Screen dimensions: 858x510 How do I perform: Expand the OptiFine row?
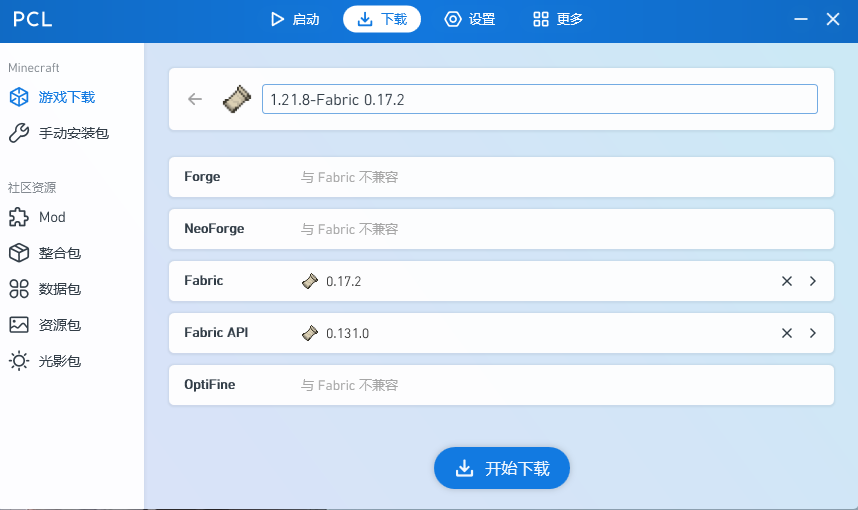501,385
